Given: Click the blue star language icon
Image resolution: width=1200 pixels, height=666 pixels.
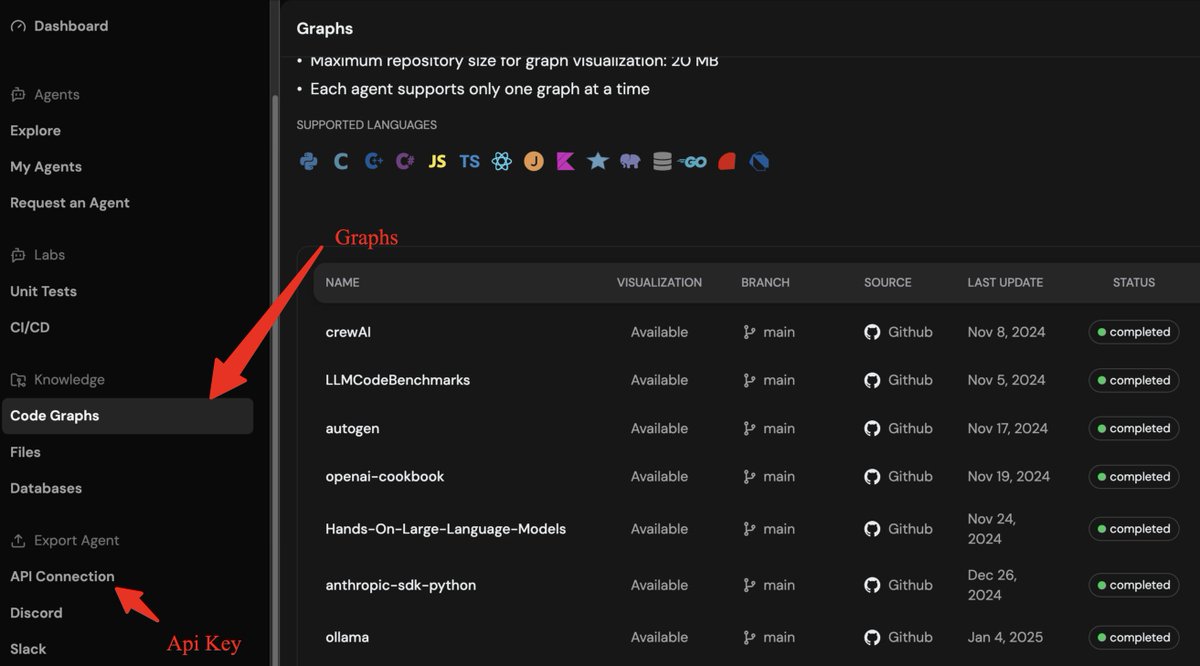Looking at the screenshot, I should tap(597, 161).
